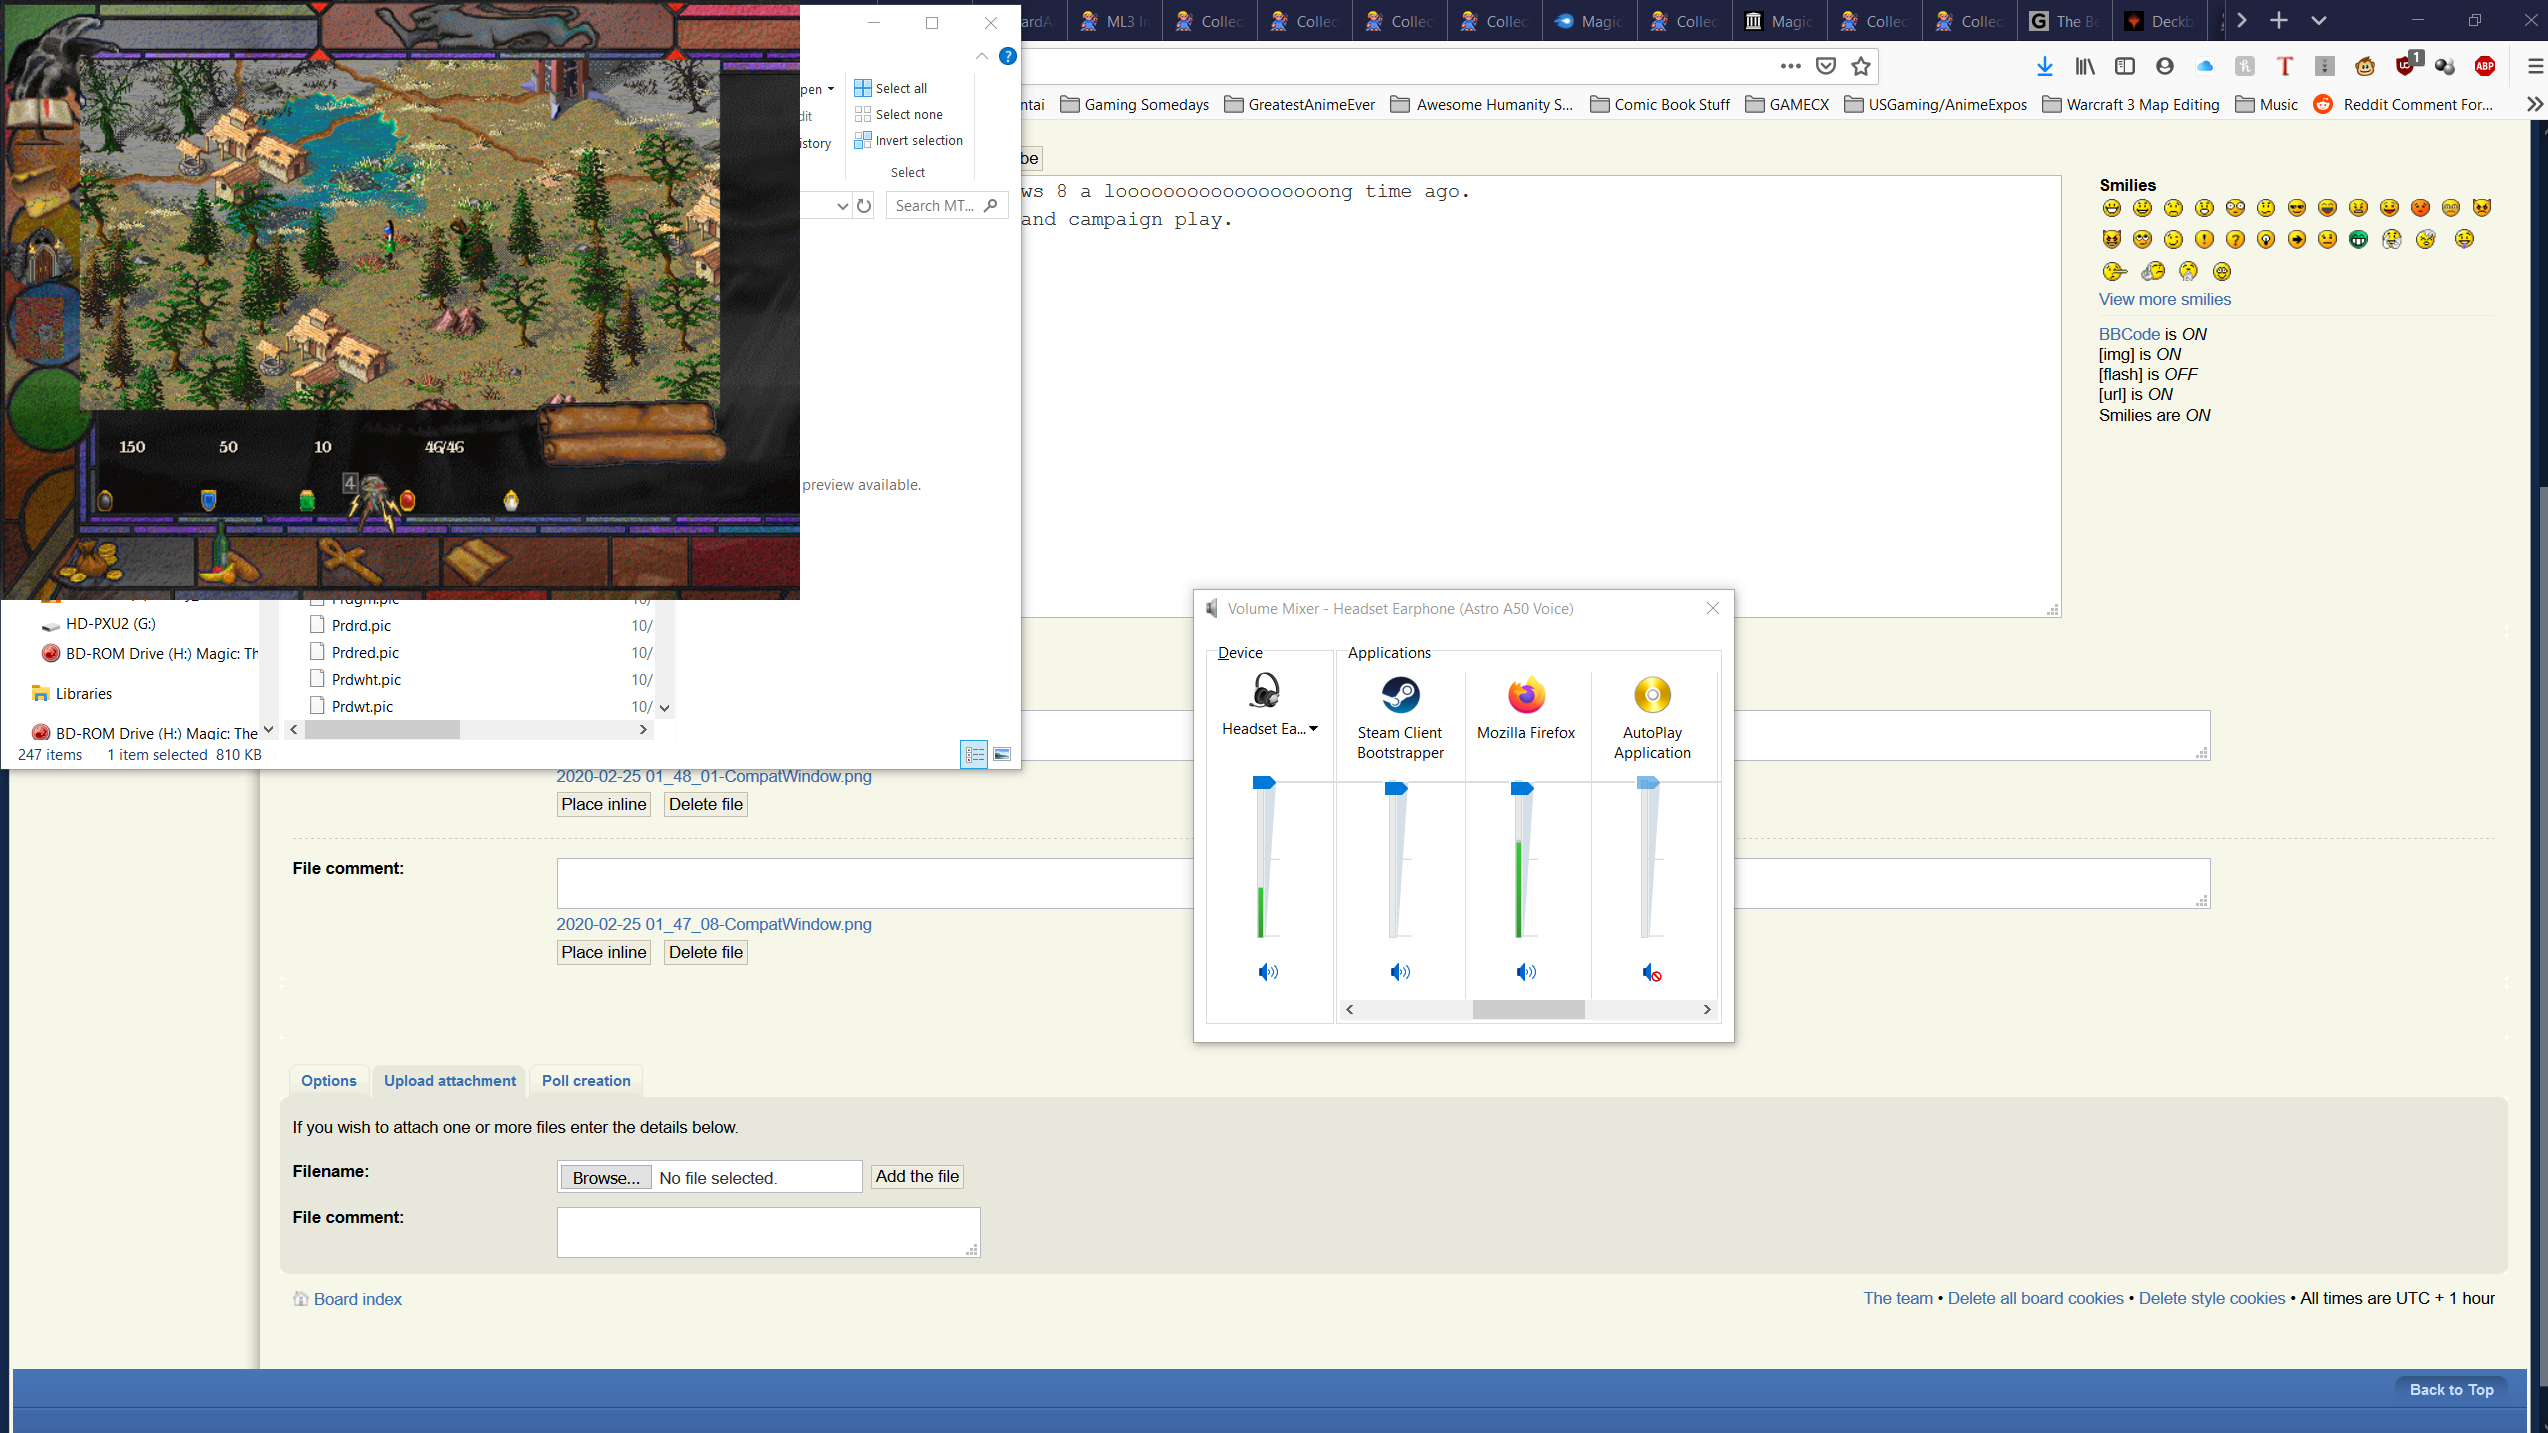Viewport: 2548px width, 1433px height.
Task: Switch to the Options tab
Action: (328, 1081)
